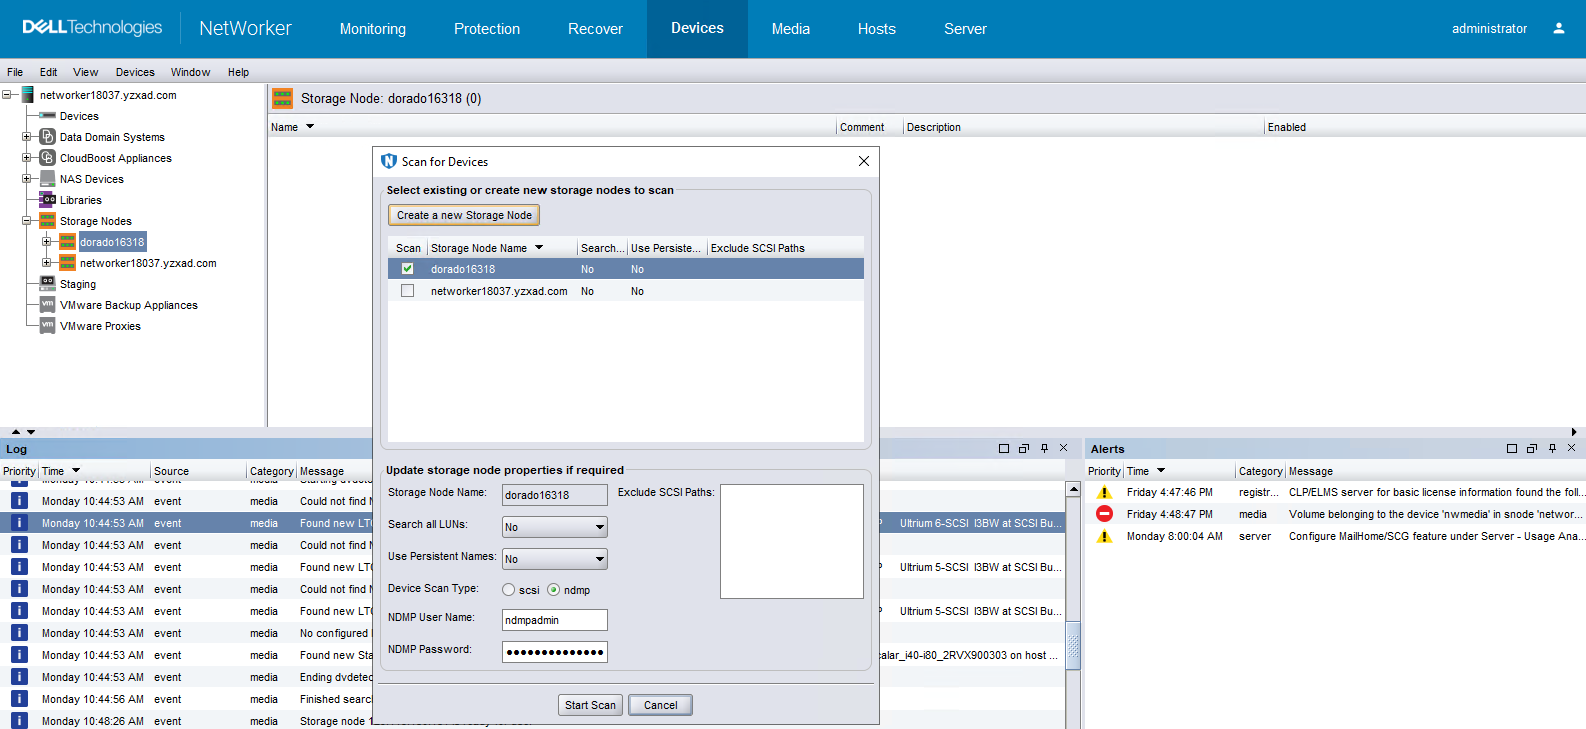This screenshot has width=1586, height=729.
Task: Check the networker18037.yzxad.com scan checkbox
Action: [407, 291]
